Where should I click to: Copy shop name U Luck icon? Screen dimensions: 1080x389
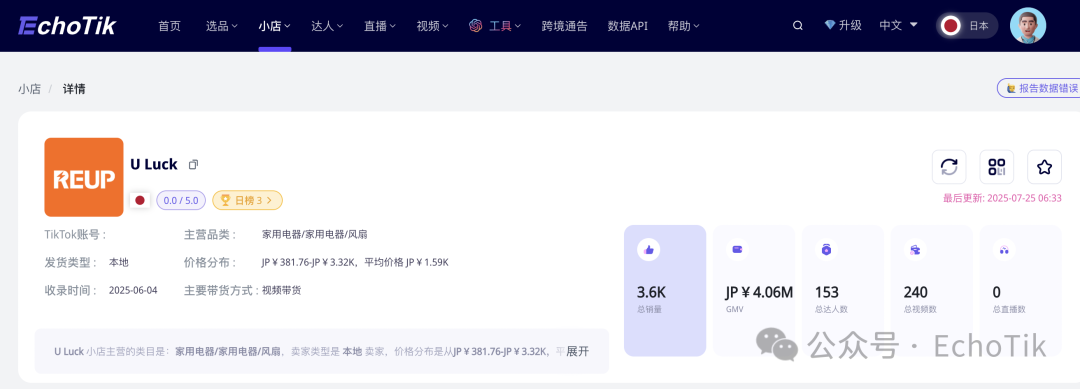(194, 165)
